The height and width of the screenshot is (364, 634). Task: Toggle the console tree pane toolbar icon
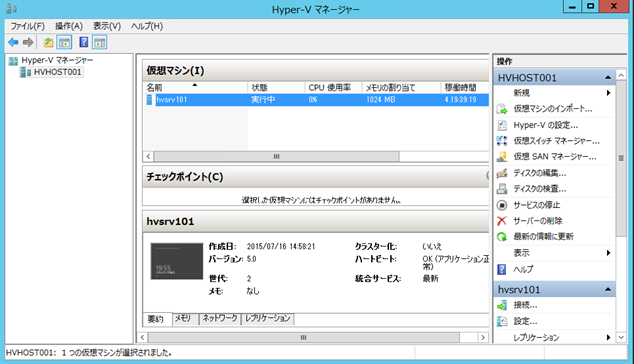(64, 42)
